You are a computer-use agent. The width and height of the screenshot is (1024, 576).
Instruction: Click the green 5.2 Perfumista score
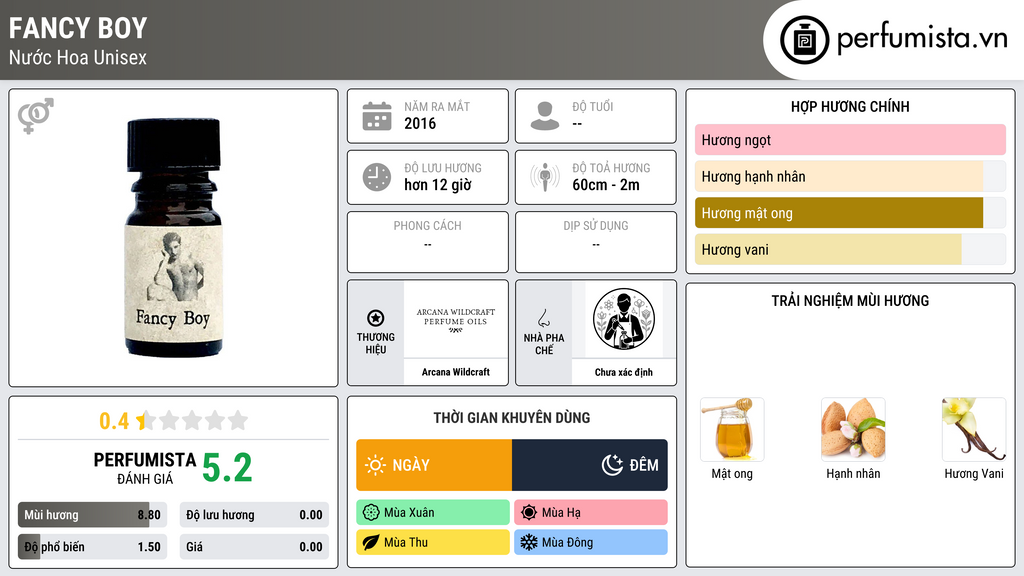227,468
